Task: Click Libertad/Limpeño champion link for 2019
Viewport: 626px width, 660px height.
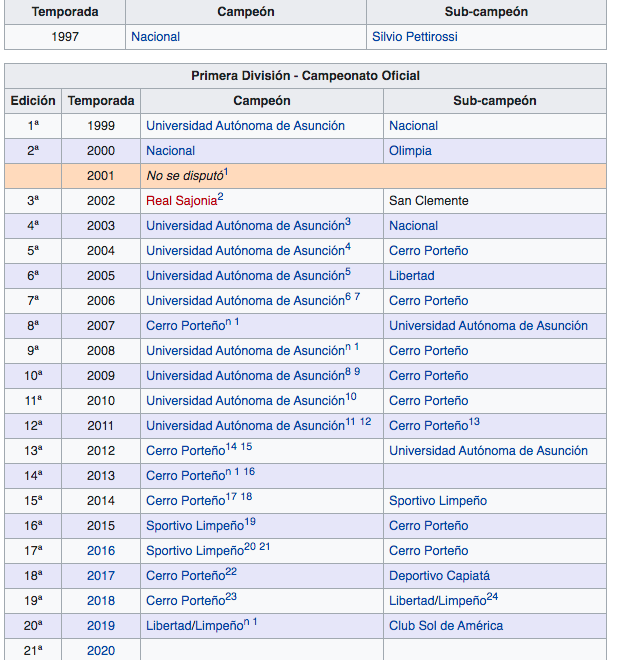Action: click(194, 626)
